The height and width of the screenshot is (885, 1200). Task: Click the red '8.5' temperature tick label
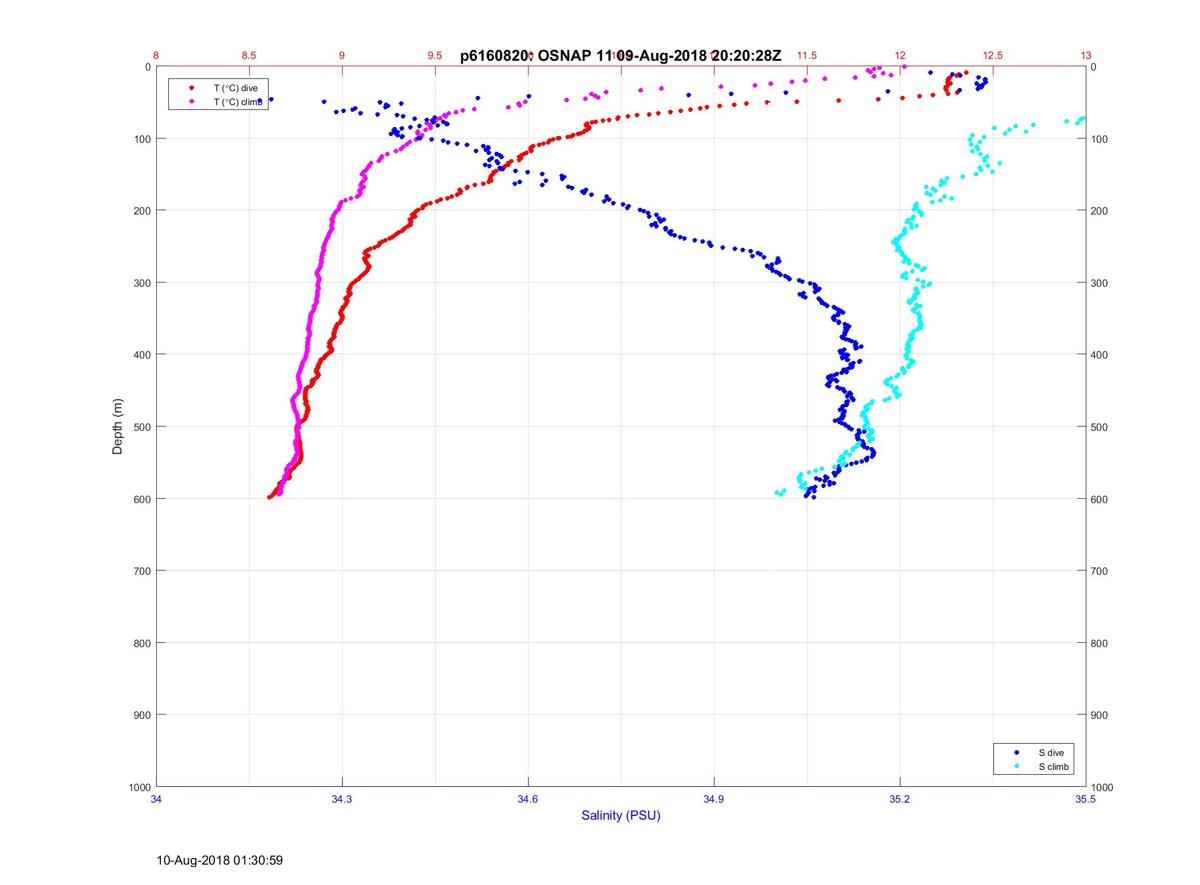tap(250, 56)
